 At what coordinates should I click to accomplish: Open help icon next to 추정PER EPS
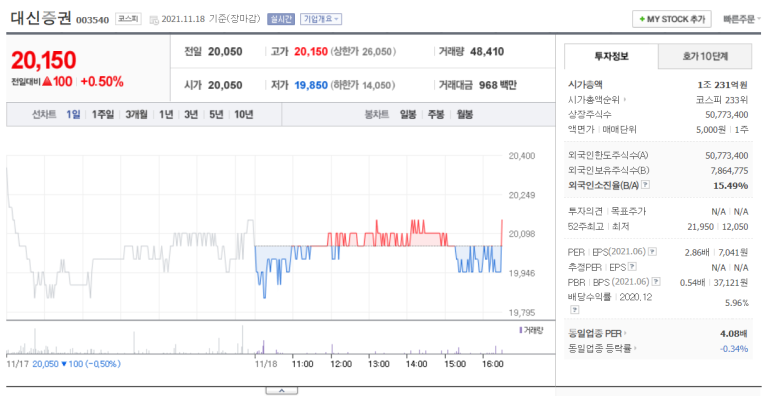pos(632,267)
